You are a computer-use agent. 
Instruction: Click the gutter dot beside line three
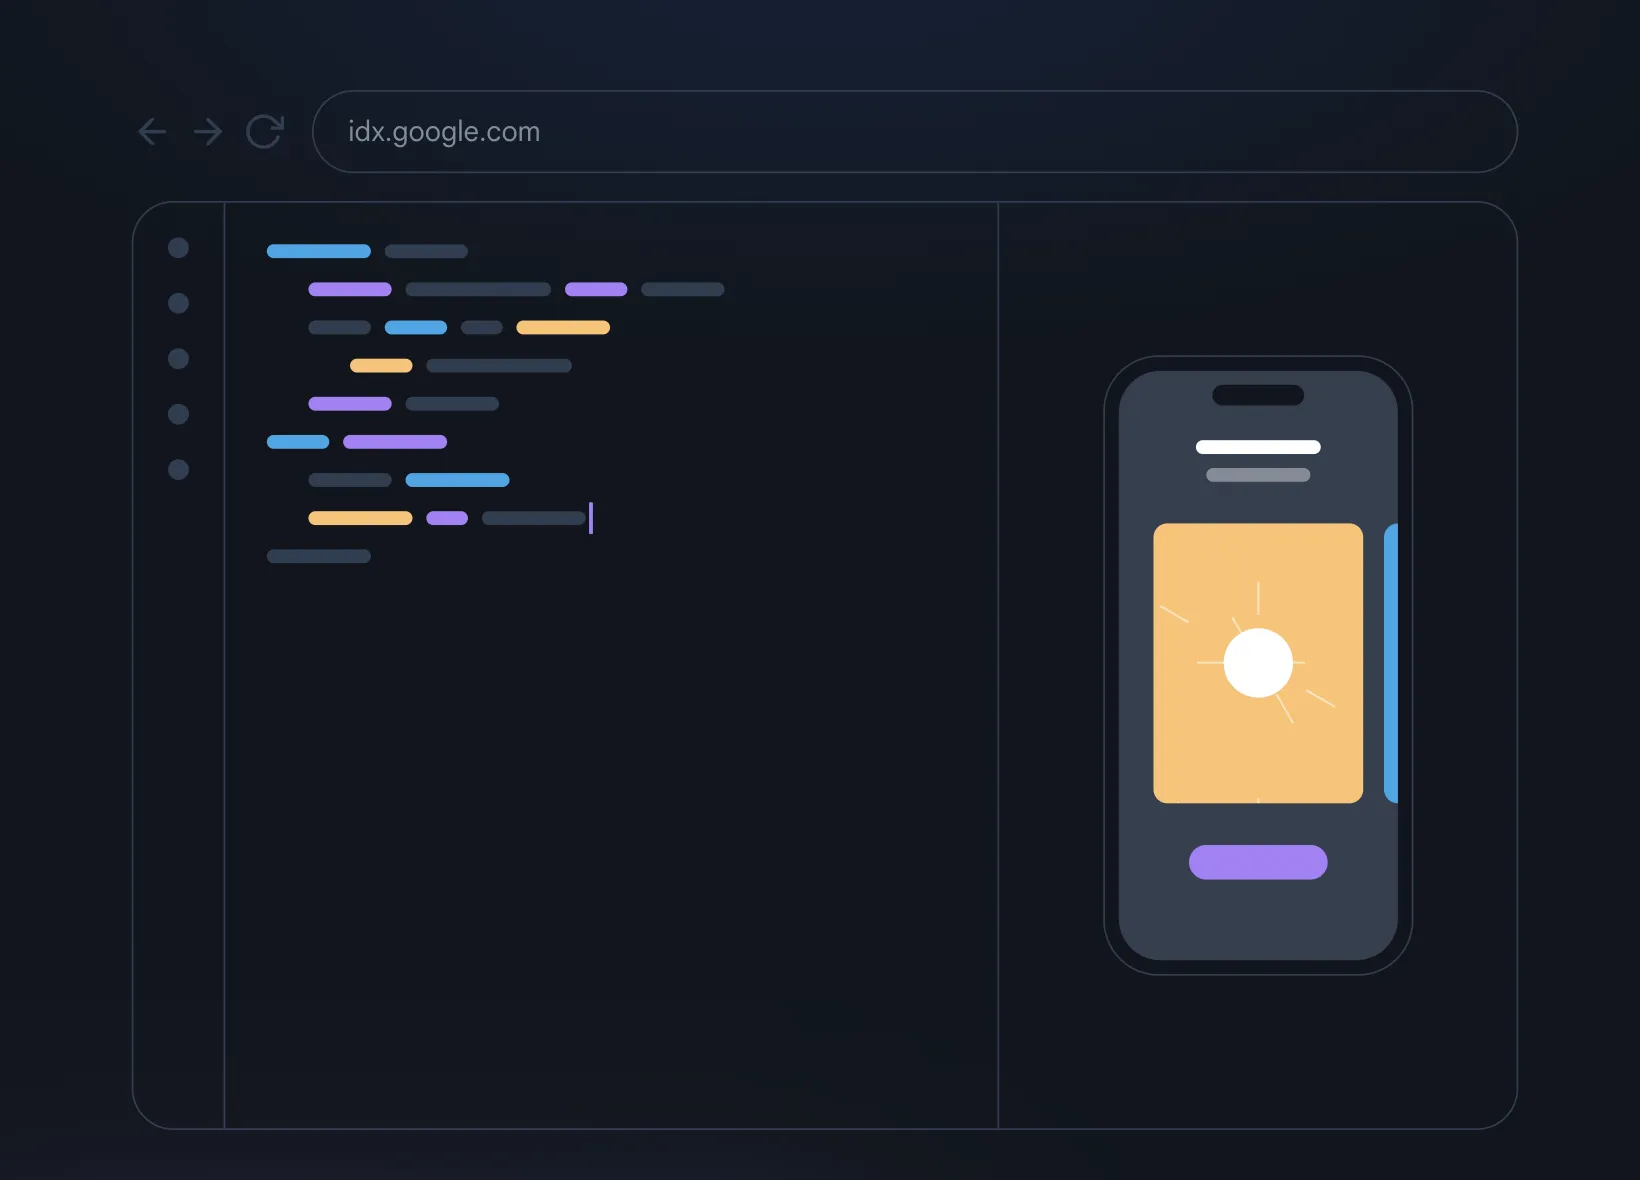pos(178,359)
